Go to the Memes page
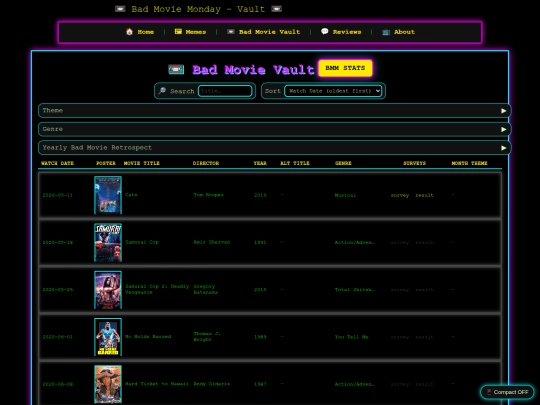Viewport: 540px width, 405px height. [x=190, y=32]
